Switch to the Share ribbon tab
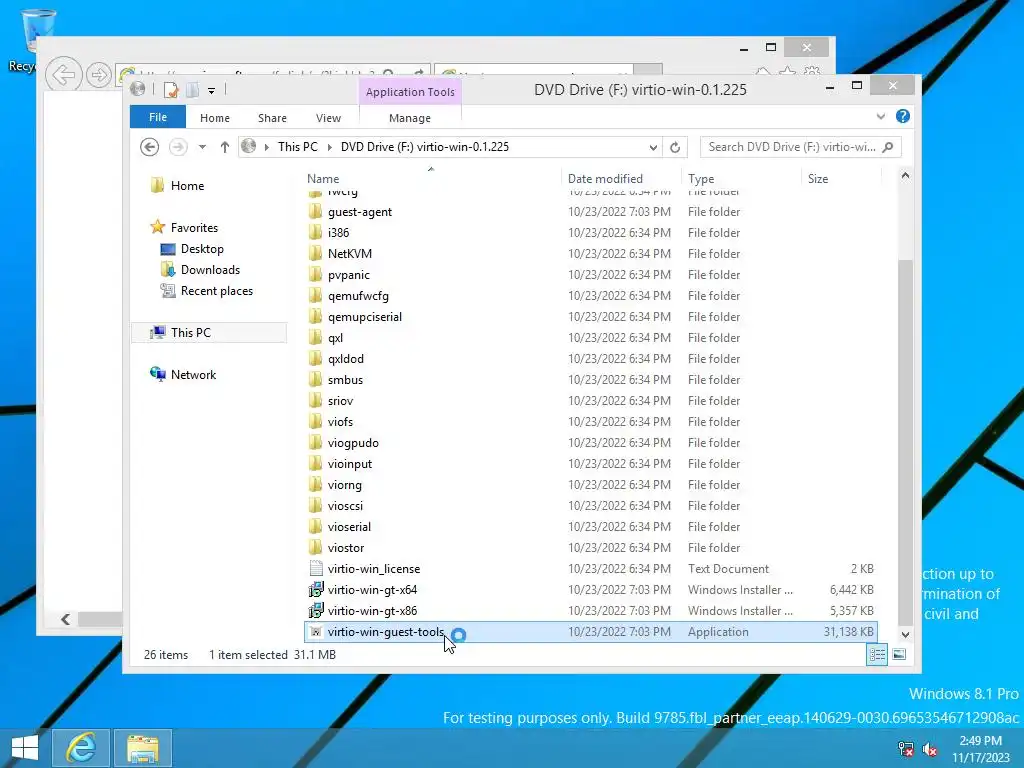This screenshot has width=1024, height=768. tap(272, 118)
